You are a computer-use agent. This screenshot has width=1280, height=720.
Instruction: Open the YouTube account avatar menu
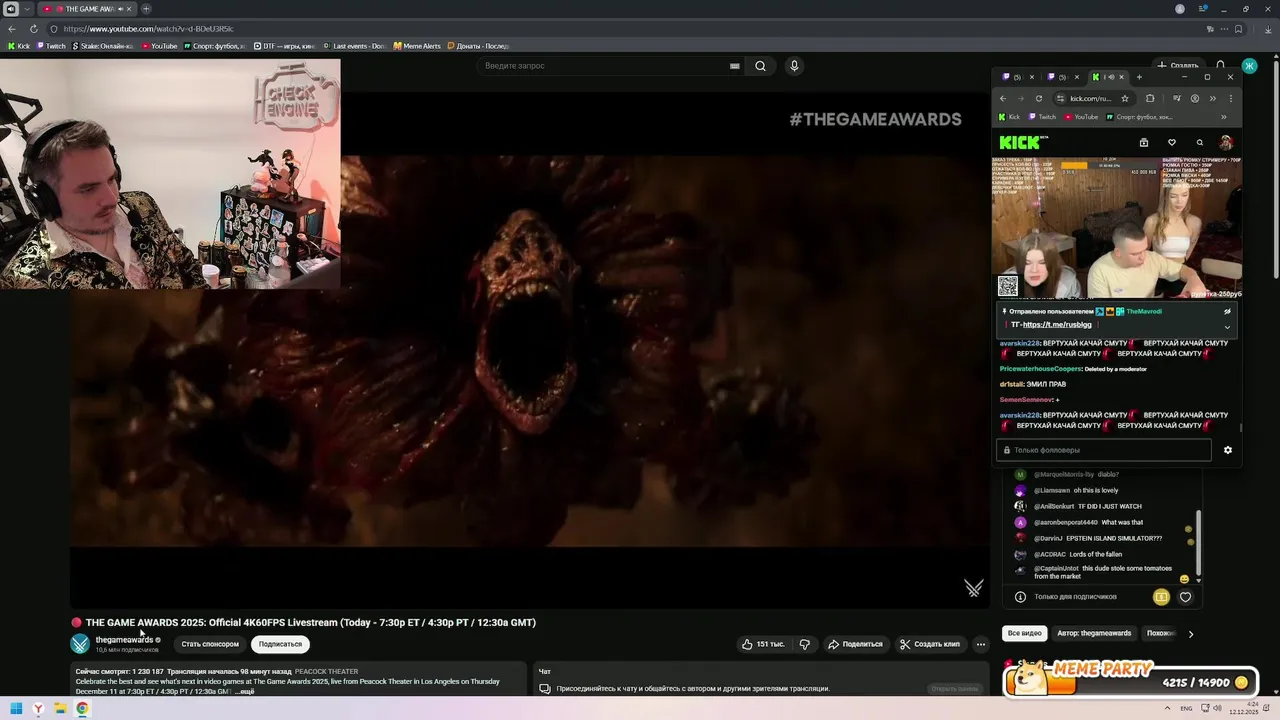pos(1249,66)
